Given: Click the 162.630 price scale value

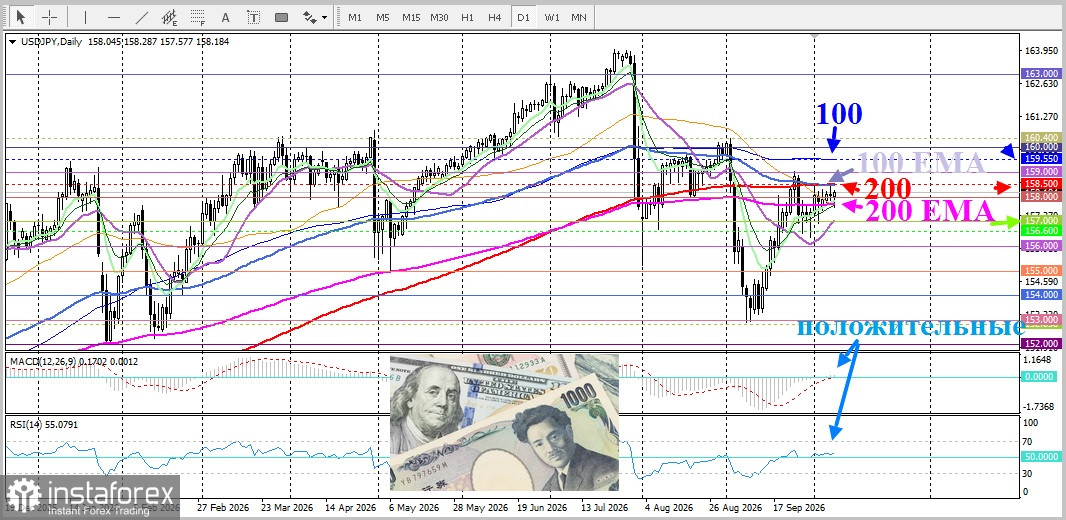Looking at the screenshot, I should (1041, 84).
